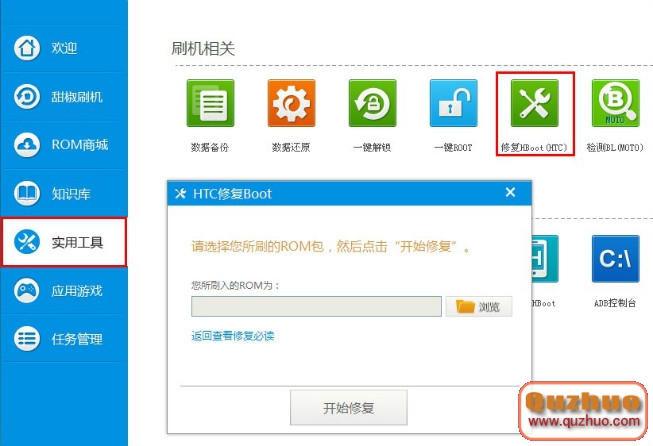Viewport: 653px width, 446px height.
Task: Open the 欢迎 welcome page
Action: [x=64, y=48]
